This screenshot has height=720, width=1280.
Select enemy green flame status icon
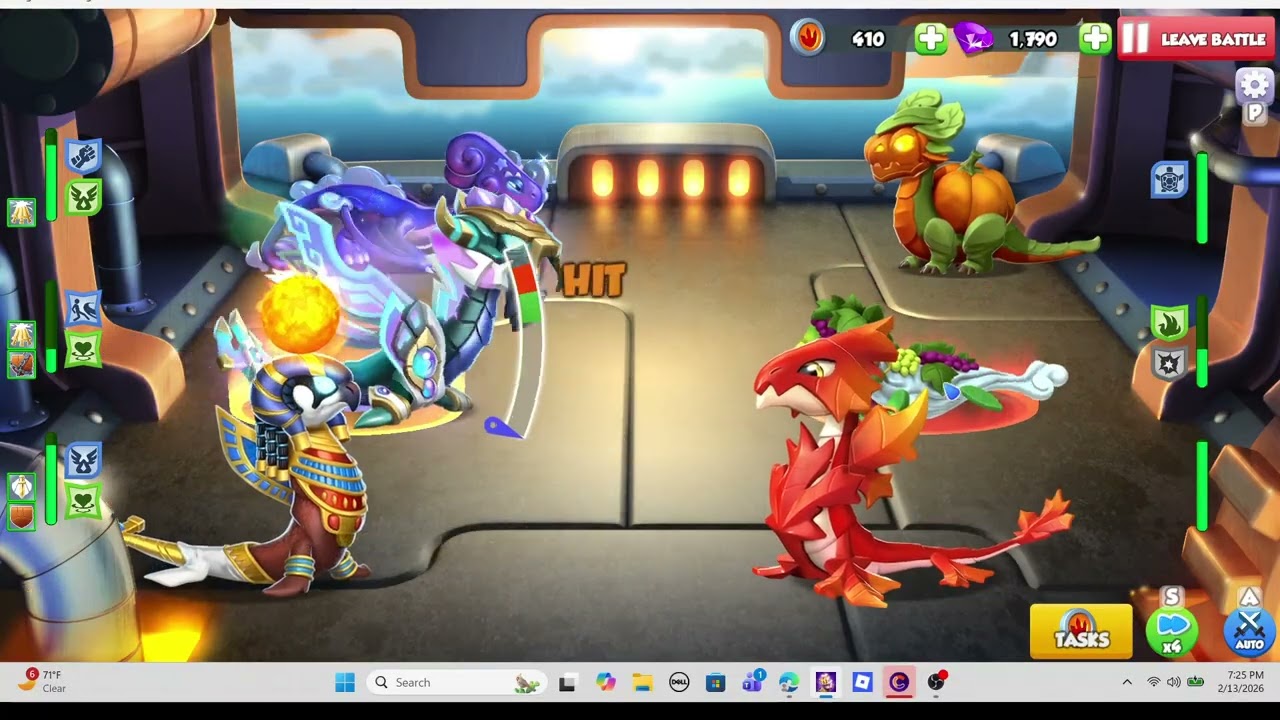(1169, 323)
